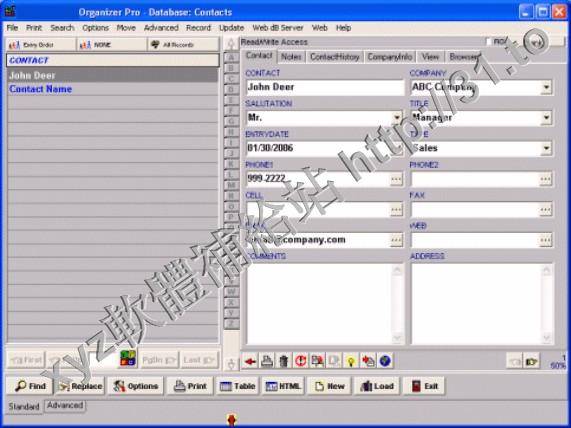
Task: Click the lightbulb icon
Action: tap(351, 361)
